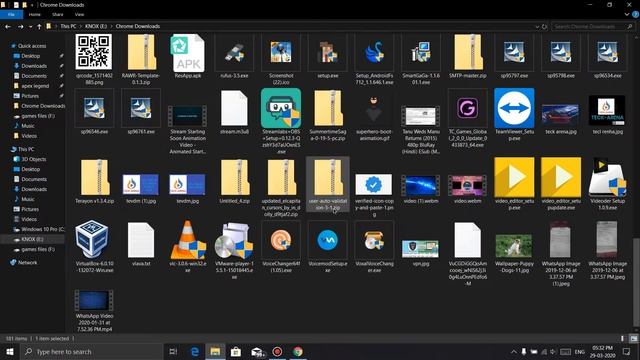Viewport: 640px width, 360px height.
Task: Select the qrcode PNG file thumbnail
Action: [94, 52]
